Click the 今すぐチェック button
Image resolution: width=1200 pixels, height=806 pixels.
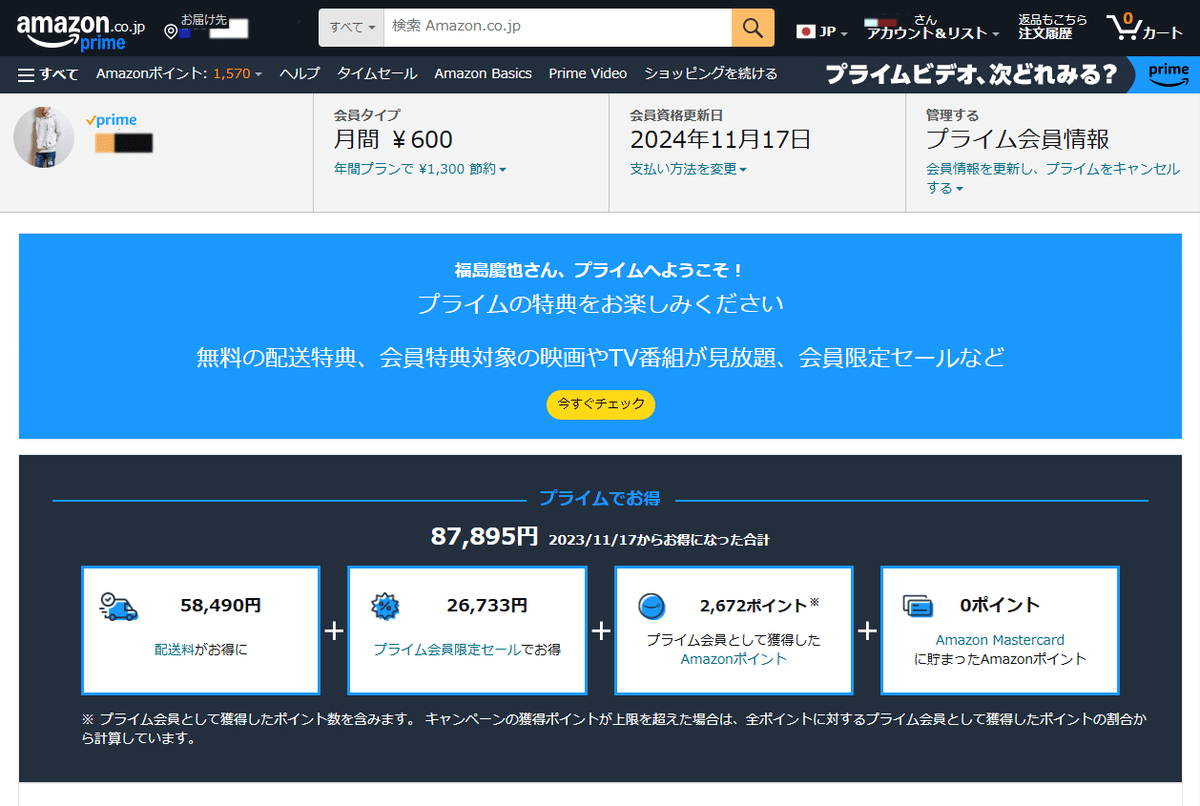coord(600,405)
